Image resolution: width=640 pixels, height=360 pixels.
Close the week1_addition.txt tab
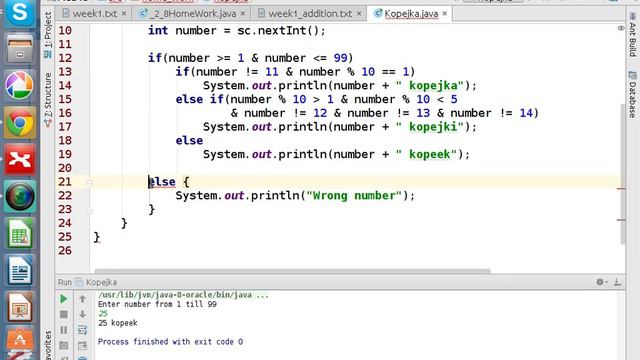point(359,13)
